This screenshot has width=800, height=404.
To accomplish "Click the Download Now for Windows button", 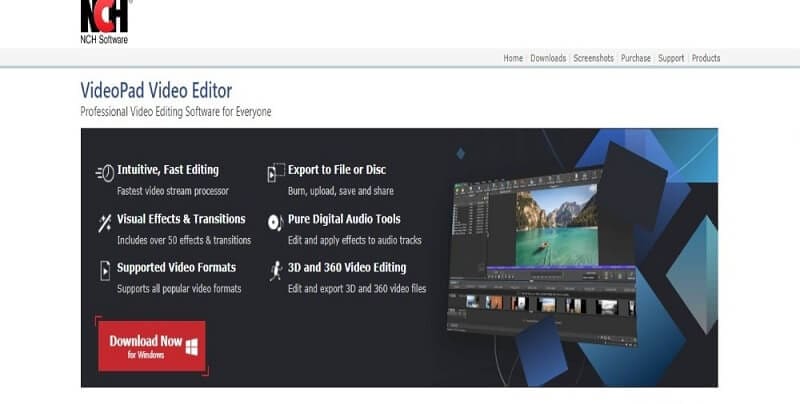I will (x=152, y=346).
